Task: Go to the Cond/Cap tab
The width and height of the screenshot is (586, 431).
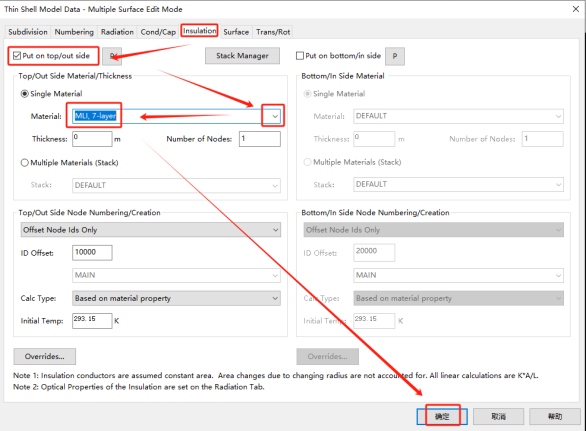Action: pos(158,32)
